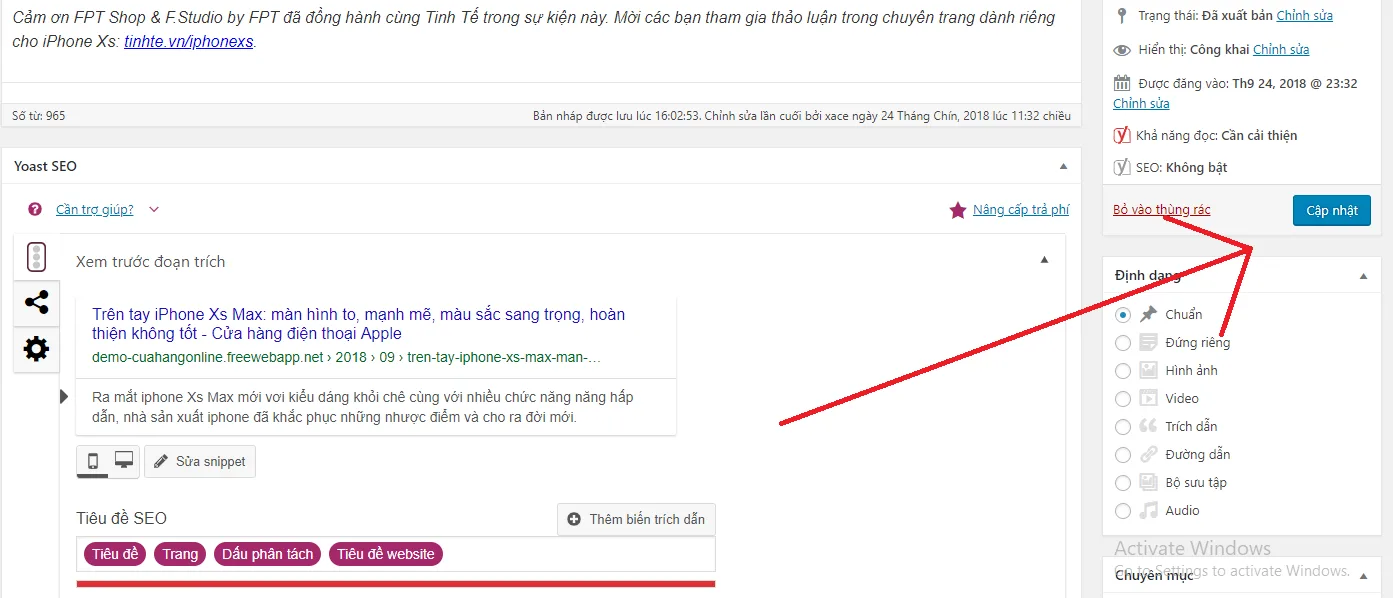1393x598 pixels.
Task: Click the purple question mark help icon
Action: click(x=35, y=209)
